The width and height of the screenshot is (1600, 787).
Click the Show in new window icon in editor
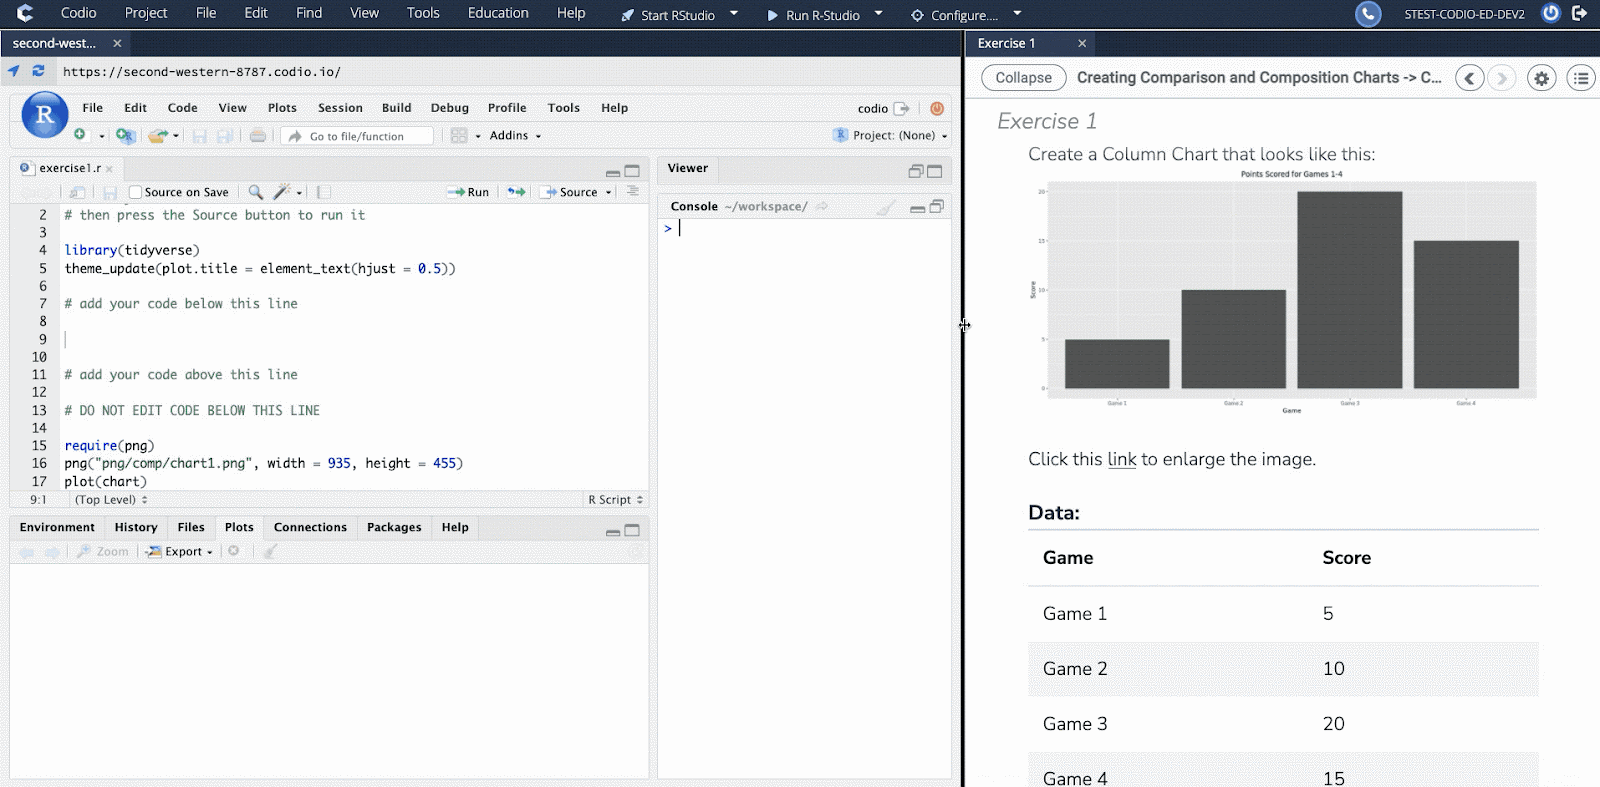coord(77,192)
